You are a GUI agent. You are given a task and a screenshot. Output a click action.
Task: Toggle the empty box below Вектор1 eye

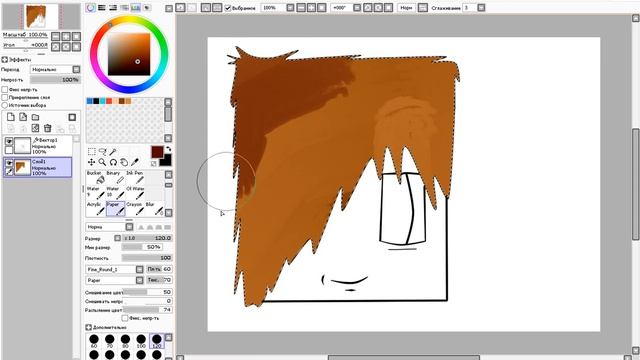pyautogui.click(x=9, y=151)
